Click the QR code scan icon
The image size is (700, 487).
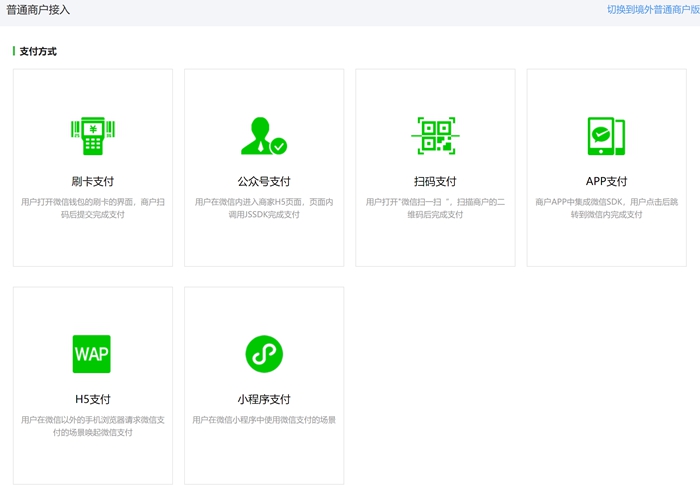[435, 136]
